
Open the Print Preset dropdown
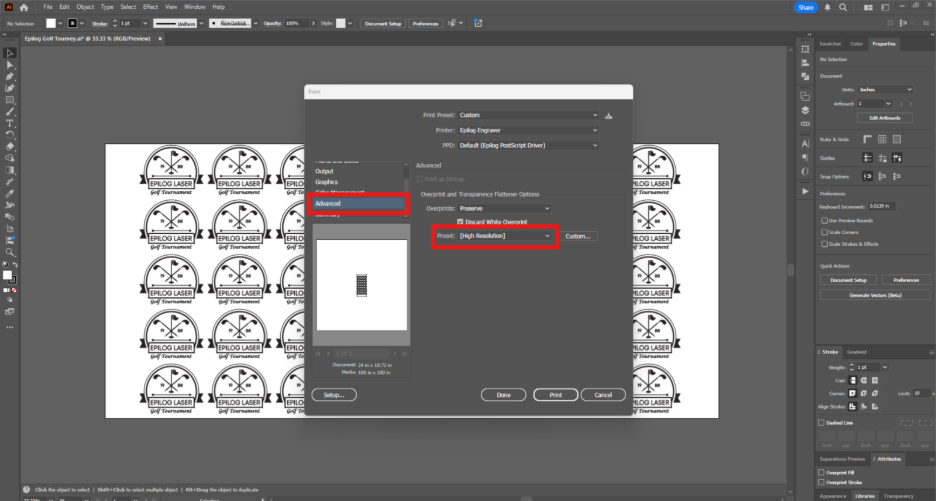528,115
